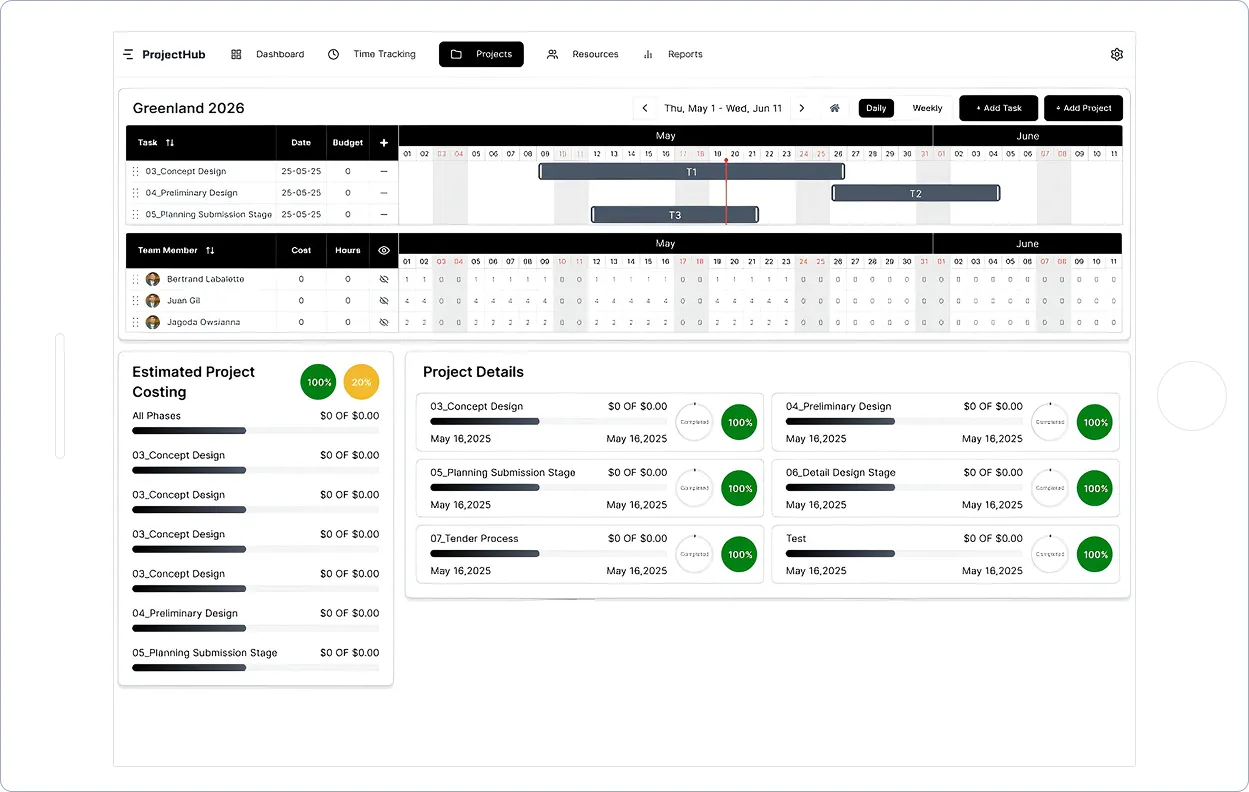Open the Dashboard tab
The image size is (1249, 792).
click(268, 54)
